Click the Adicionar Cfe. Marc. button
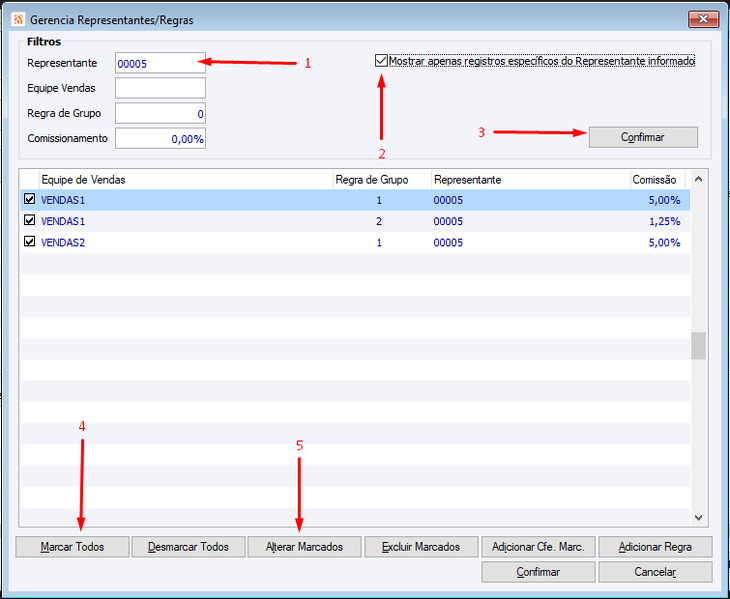This screenshot has width=730, height=599. pos(538,546)
